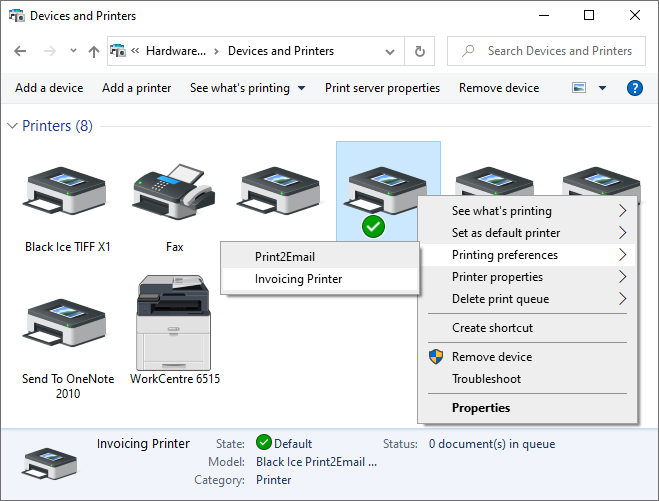Collapse the Printers (8) group
The image size is (659, 501).
[x=13, y=126]
